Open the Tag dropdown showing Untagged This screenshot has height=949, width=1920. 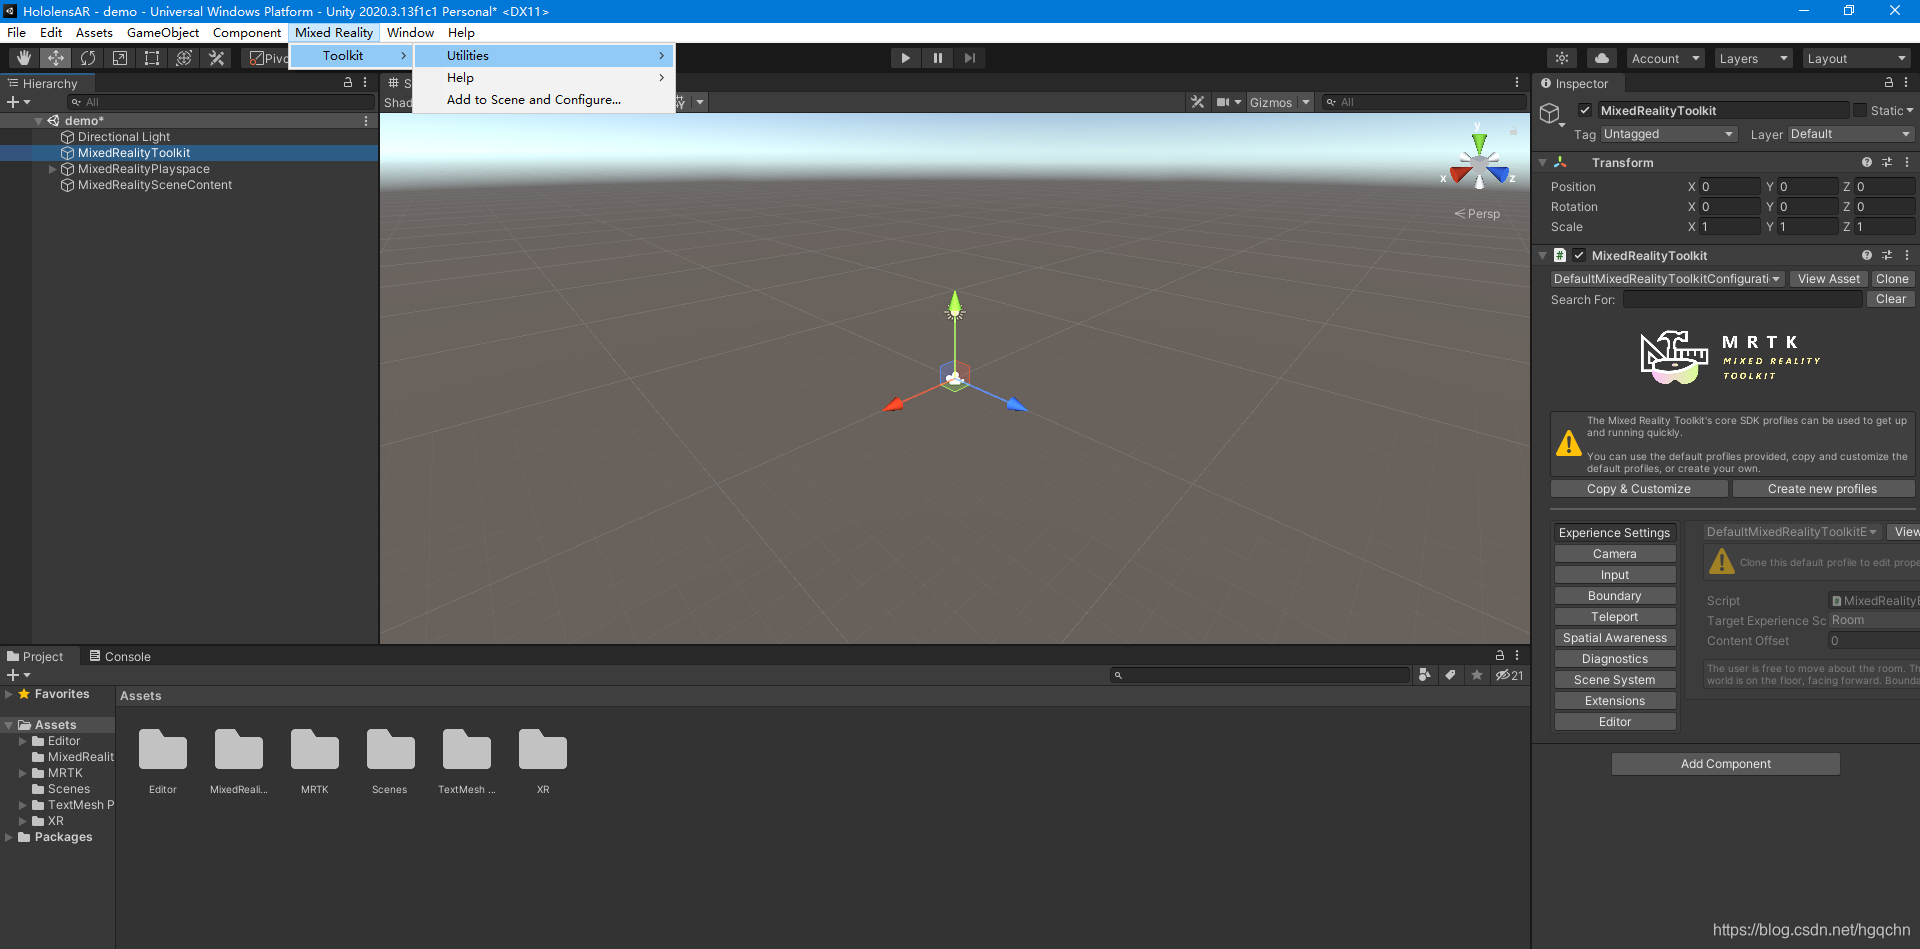coord(1668,133)
